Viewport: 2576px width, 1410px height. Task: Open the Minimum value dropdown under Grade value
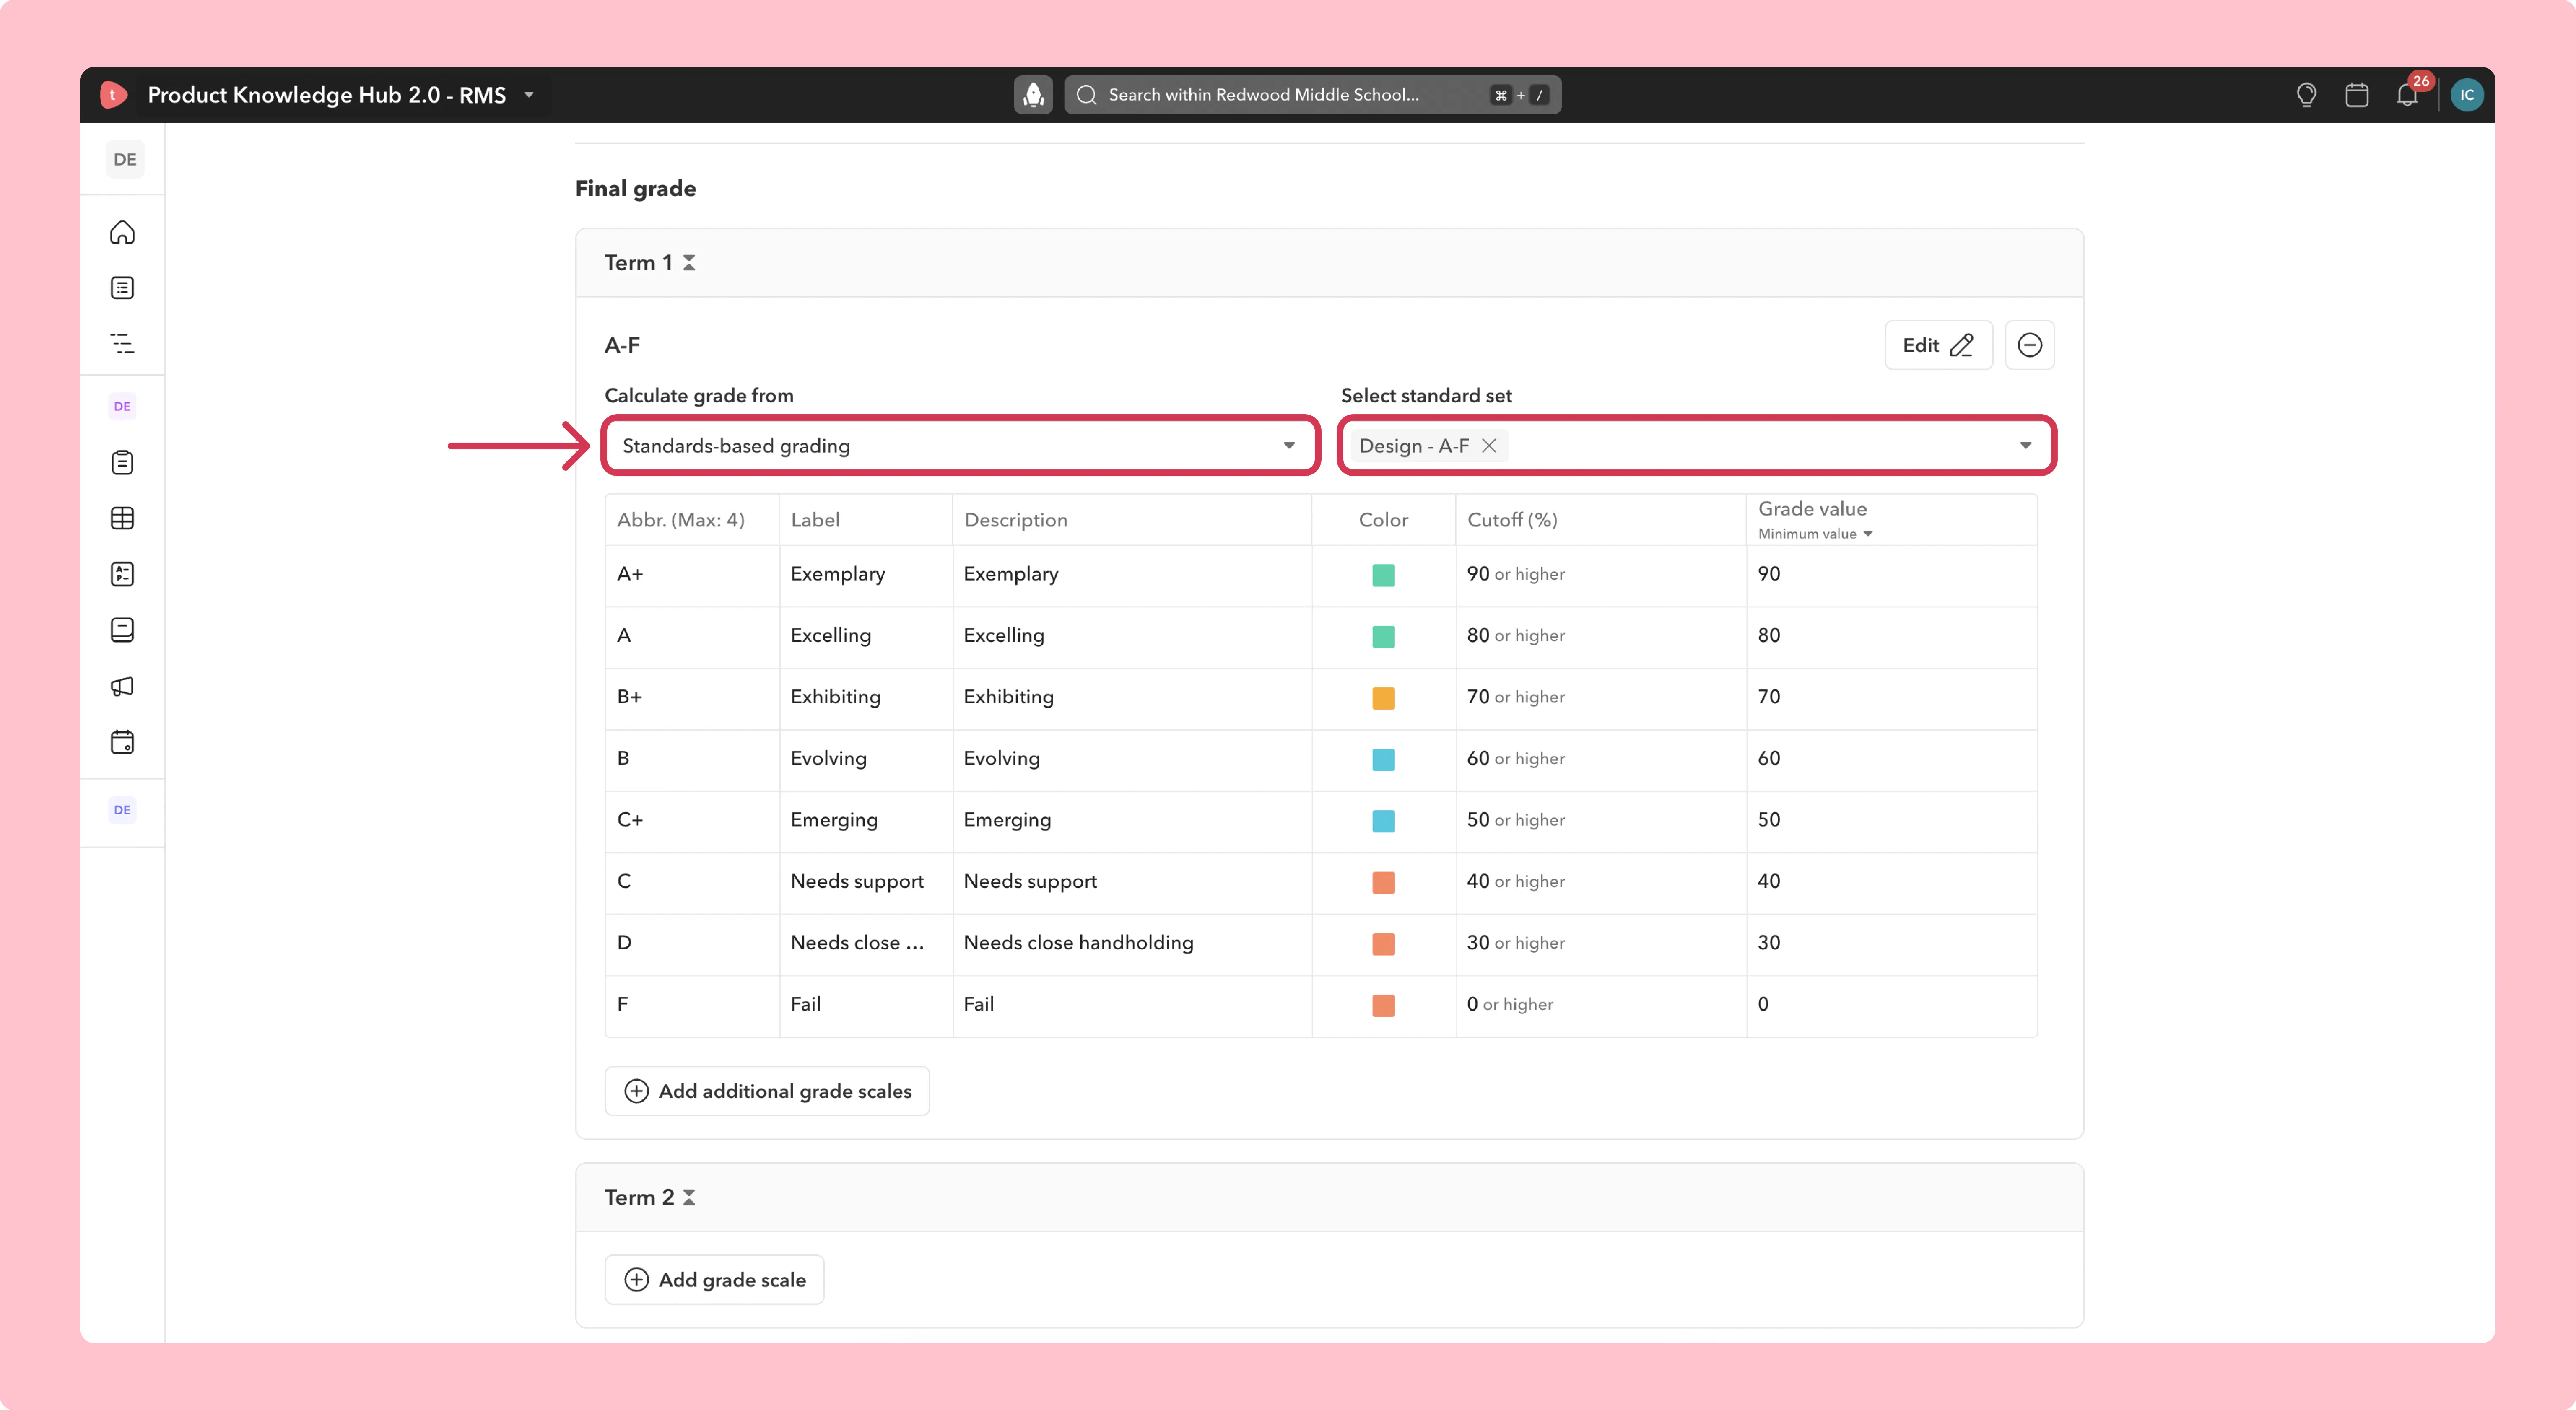pos(1815,534)
